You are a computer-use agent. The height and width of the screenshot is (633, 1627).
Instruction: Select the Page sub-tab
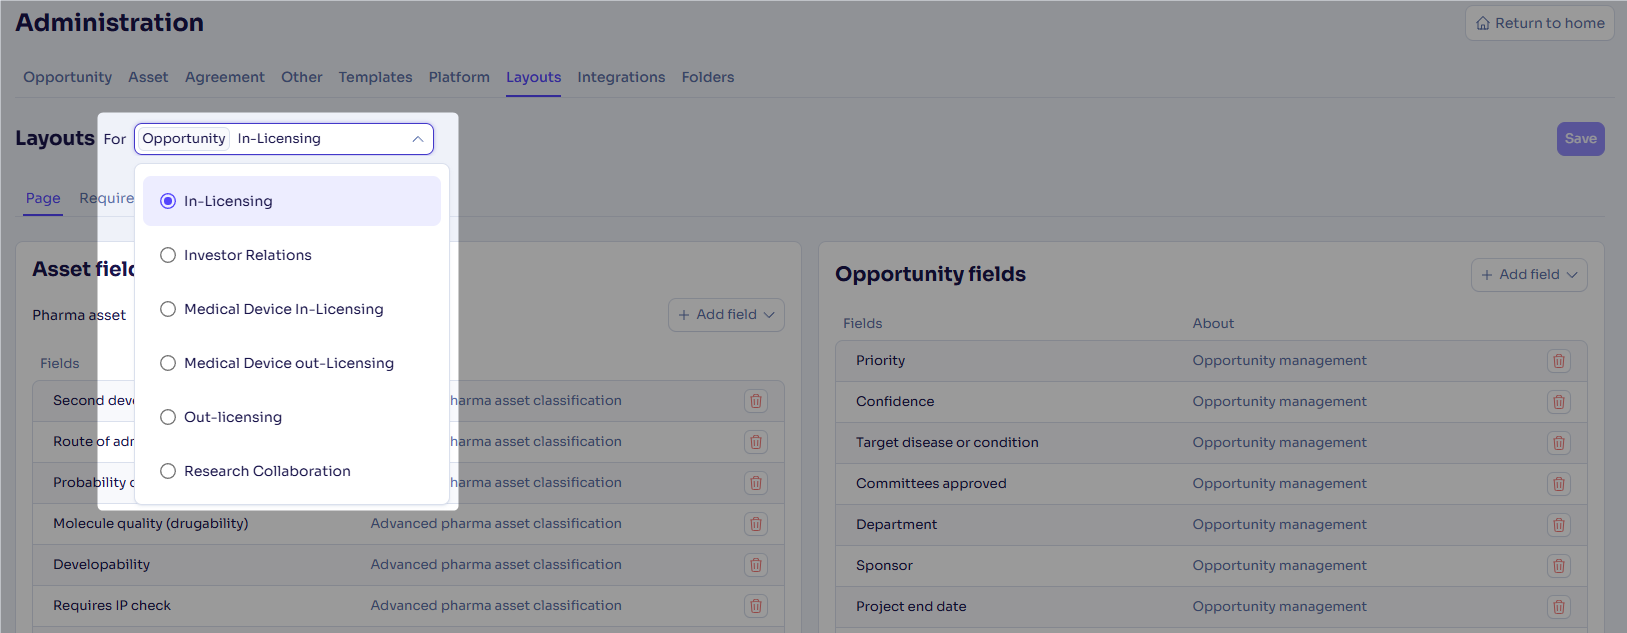(x=43, y=198)
